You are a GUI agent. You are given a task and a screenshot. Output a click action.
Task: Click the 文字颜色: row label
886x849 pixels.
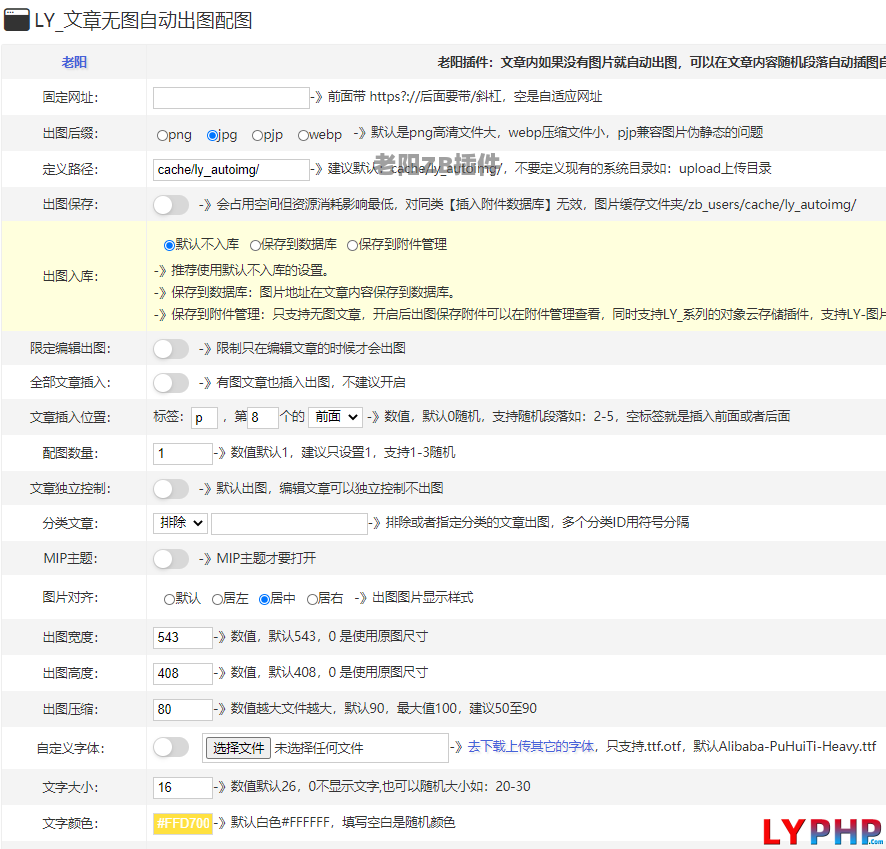[71, 824]
